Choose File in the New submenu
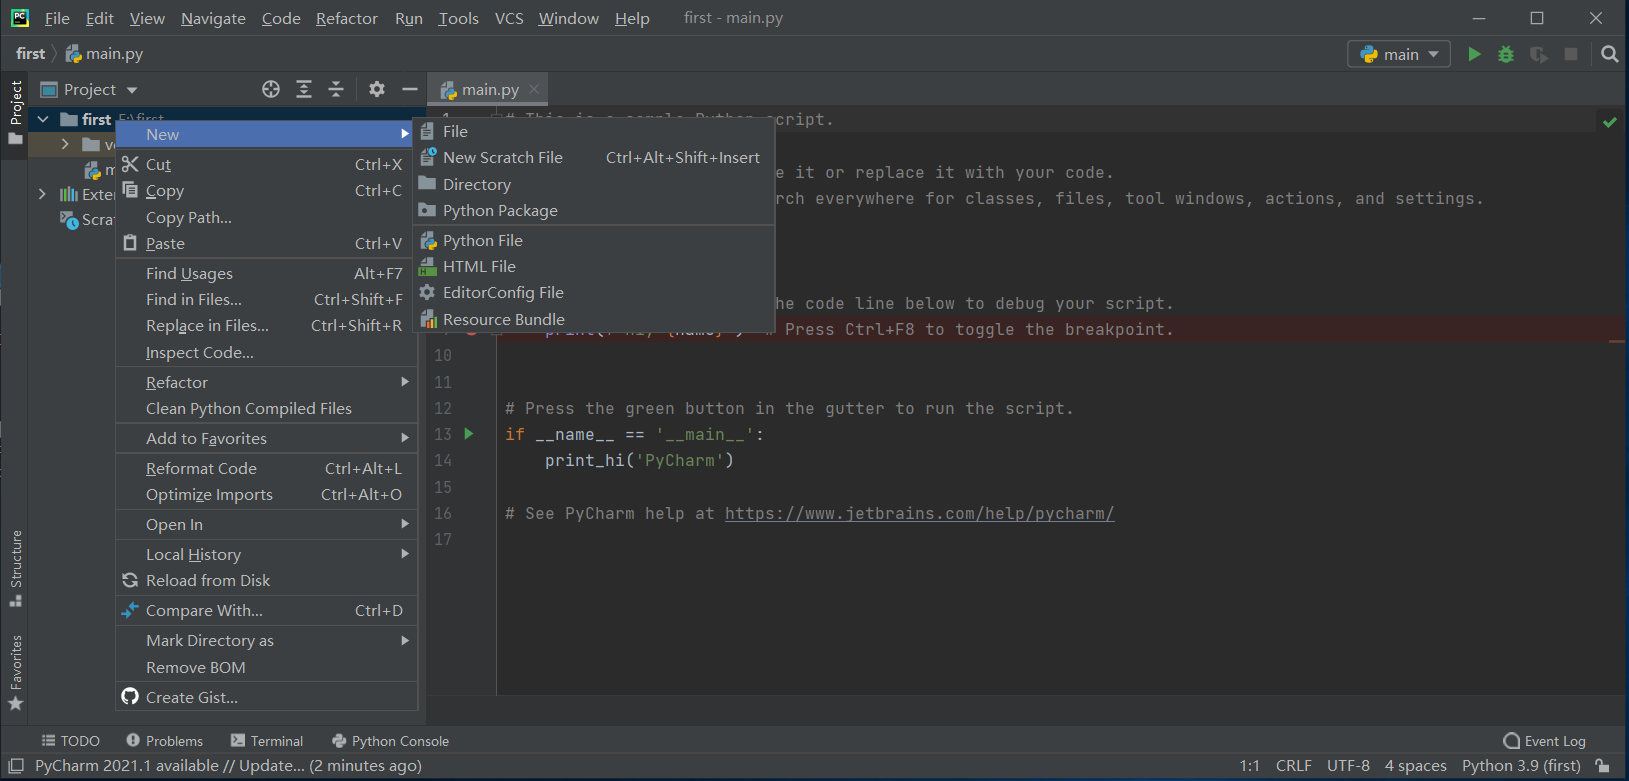This screenshot has height=781, width=1629. click(594, 131)
